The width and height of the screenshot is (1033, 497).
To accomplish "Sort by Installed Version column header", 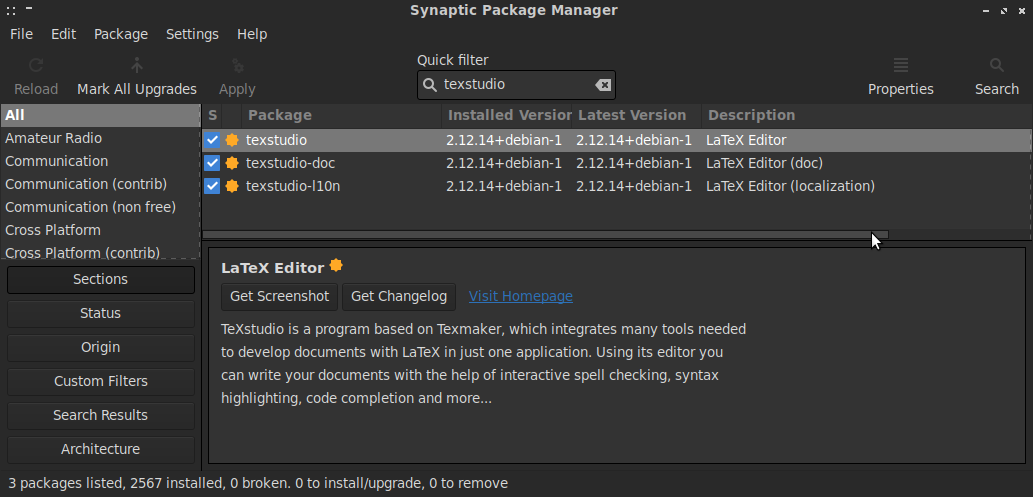I will (x=507, y=115).
